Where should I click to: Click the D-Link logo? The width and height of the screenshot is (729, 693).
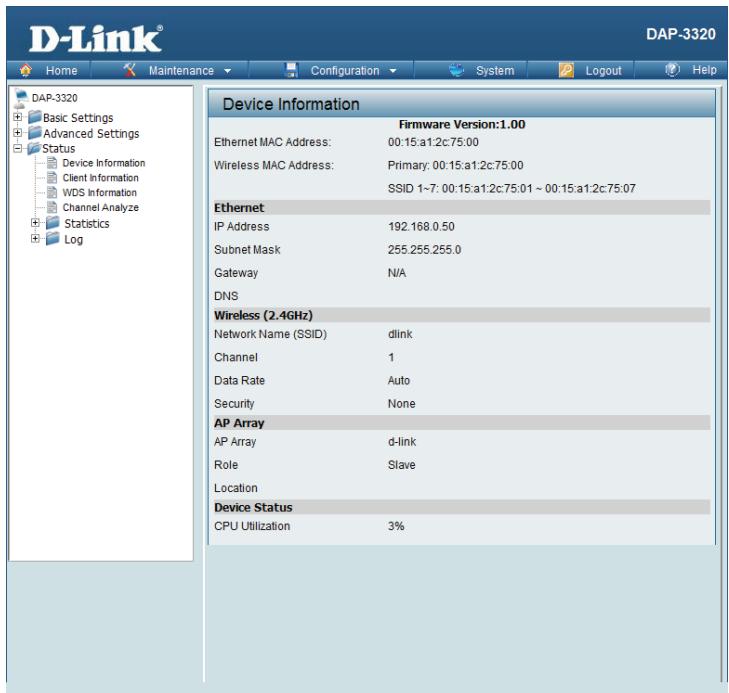96,39
